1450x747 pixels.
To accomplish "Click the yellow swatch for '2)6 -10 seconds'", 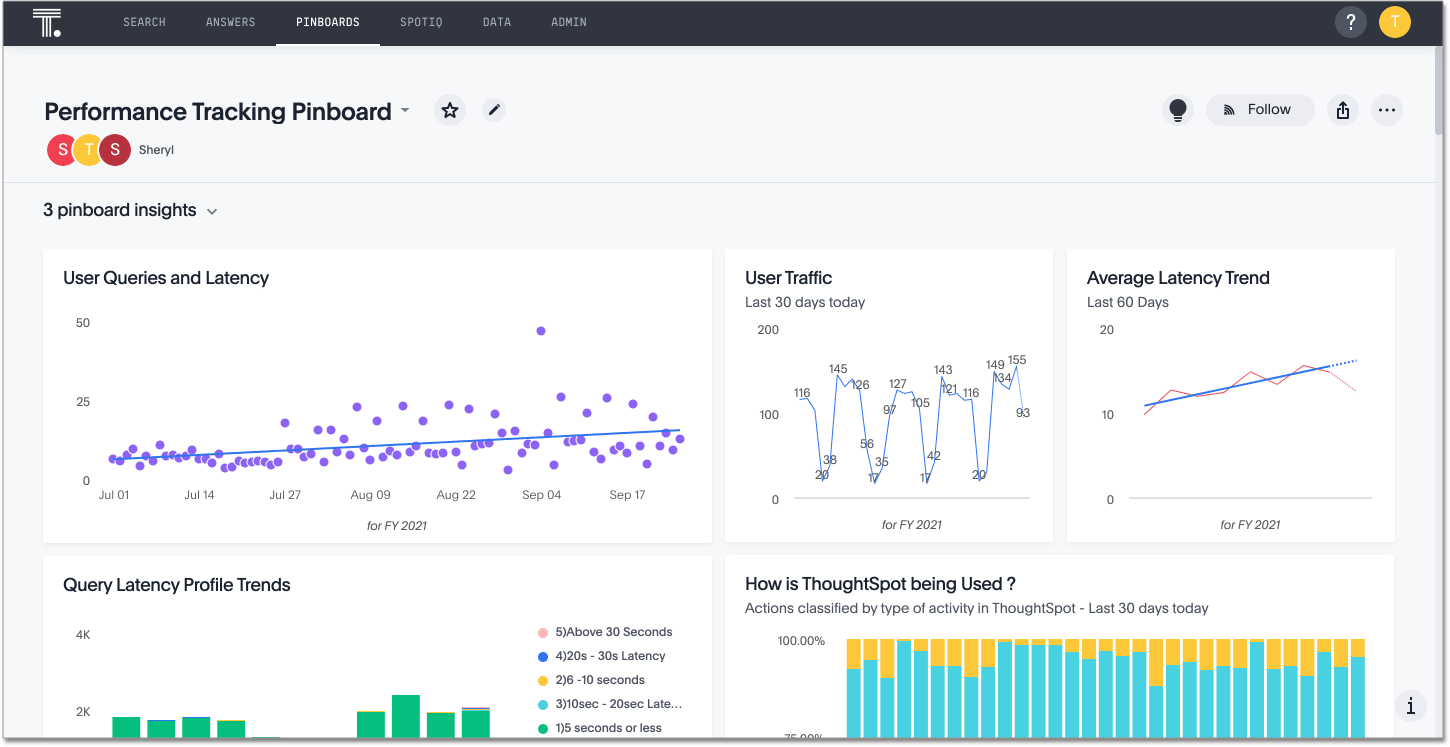I will pos(544,680).
